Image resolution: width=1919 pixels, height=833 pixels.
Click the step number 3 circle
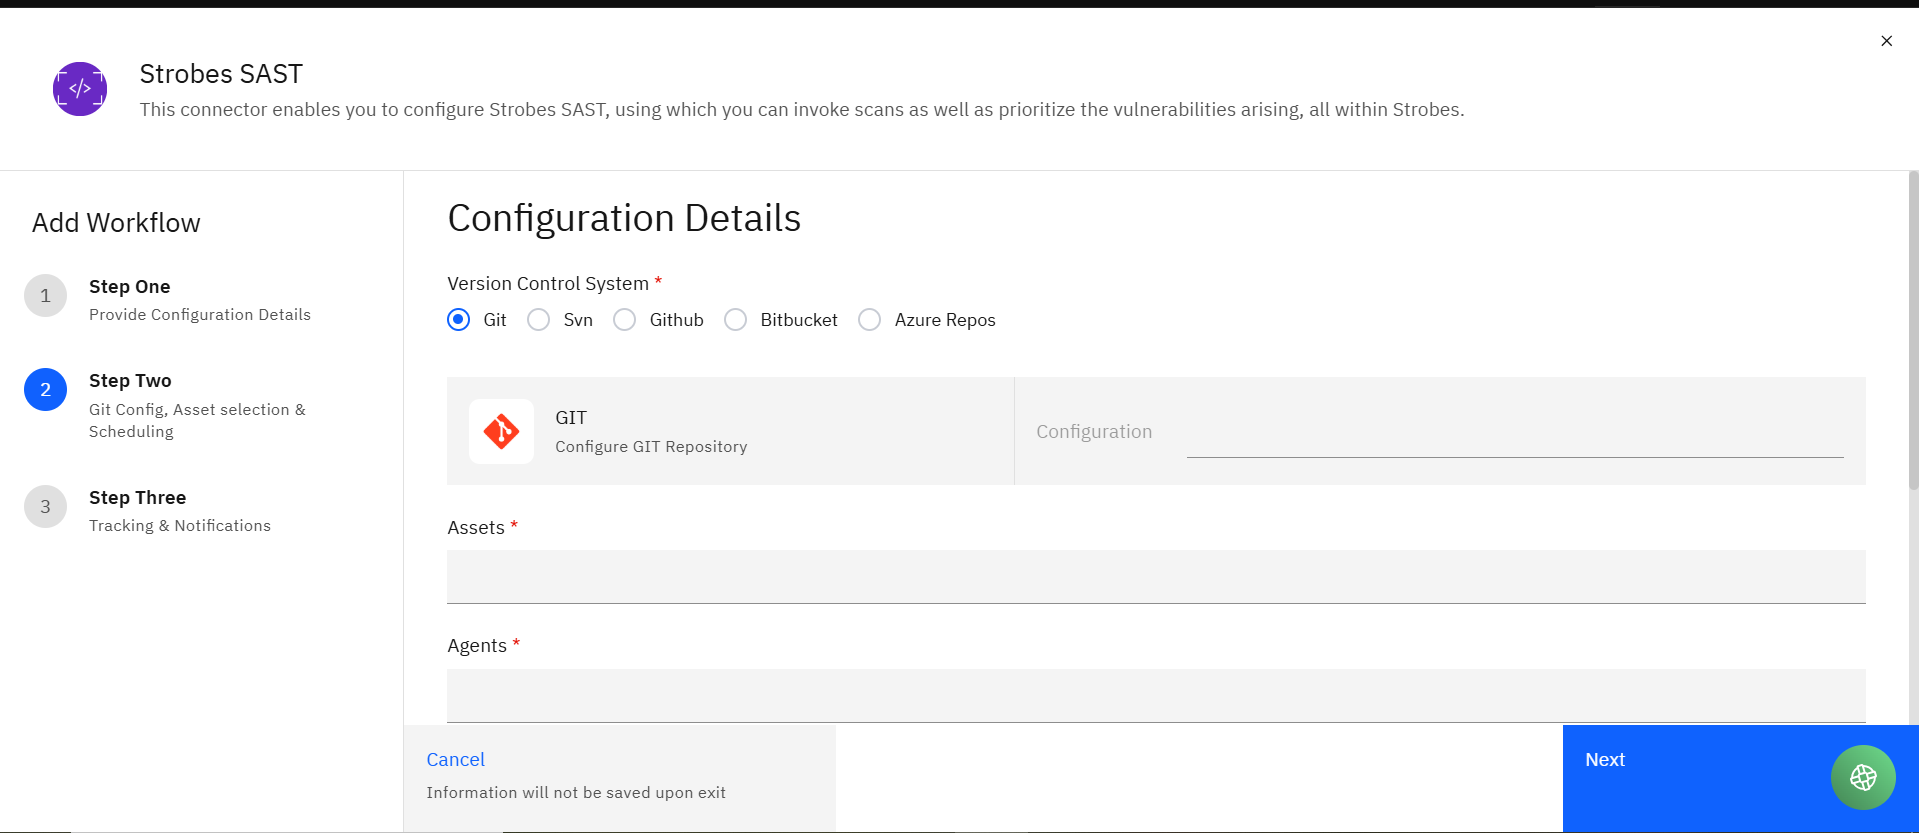pyautogui.click(x=45, y=507)
